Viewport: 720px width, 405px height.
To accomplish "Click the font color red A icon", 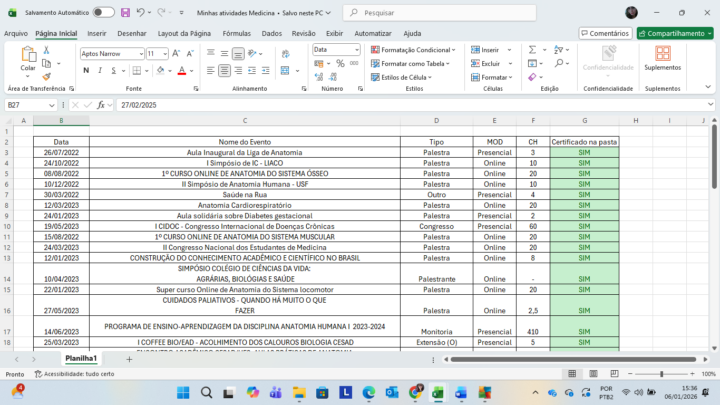I will (x=182, y=70).
